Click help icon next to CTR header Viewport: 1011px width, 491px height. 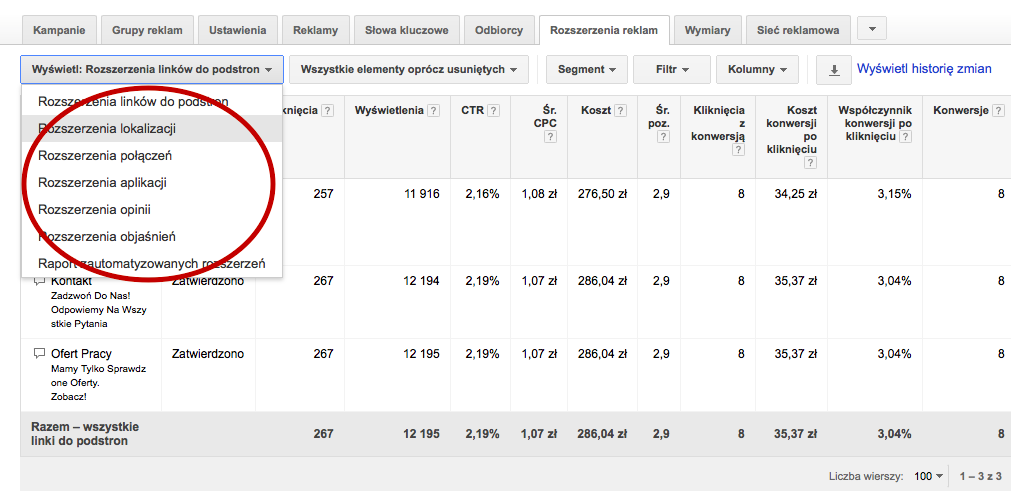click(x=494, y=110)
